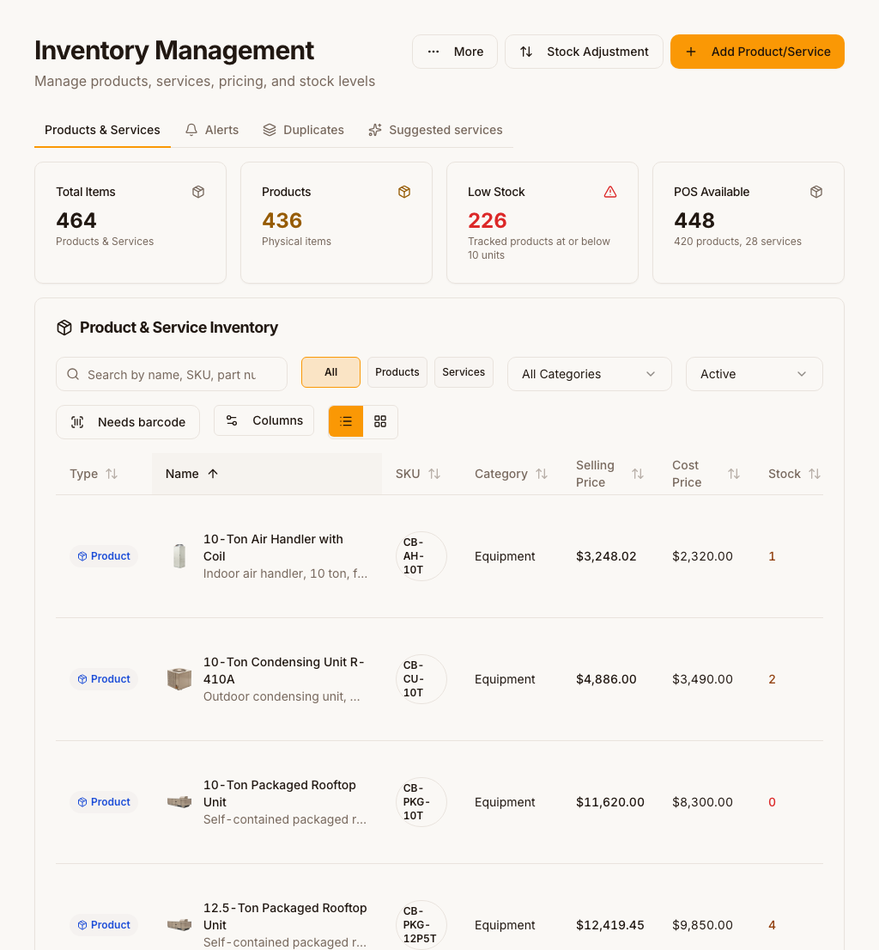
Task: Click the Product badge for 10-Ton Air Handler
Action: (x=104, y=556)
